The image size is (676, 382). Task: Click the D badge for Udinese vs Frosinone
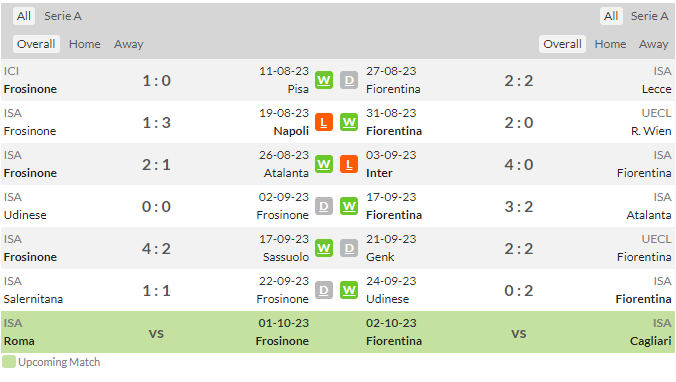[323, 207]
